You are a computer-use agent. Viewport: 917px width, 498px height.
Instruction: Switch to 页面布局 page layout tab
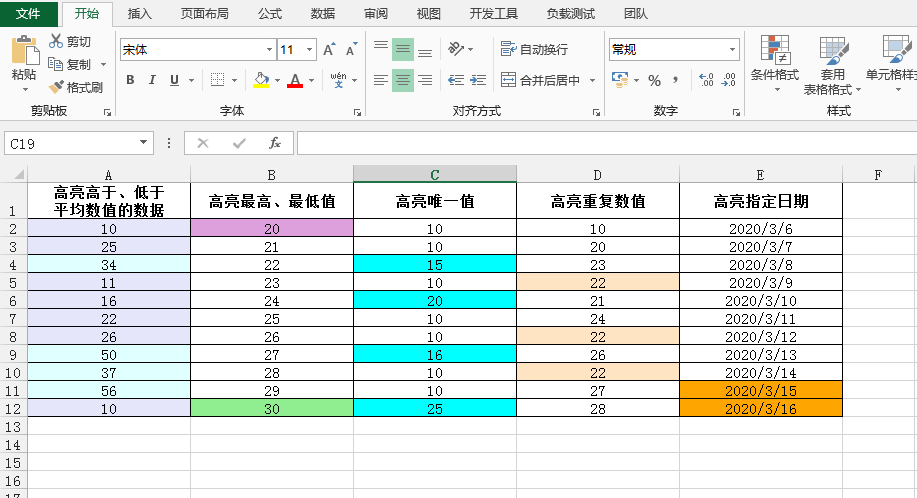pos(204,13)
